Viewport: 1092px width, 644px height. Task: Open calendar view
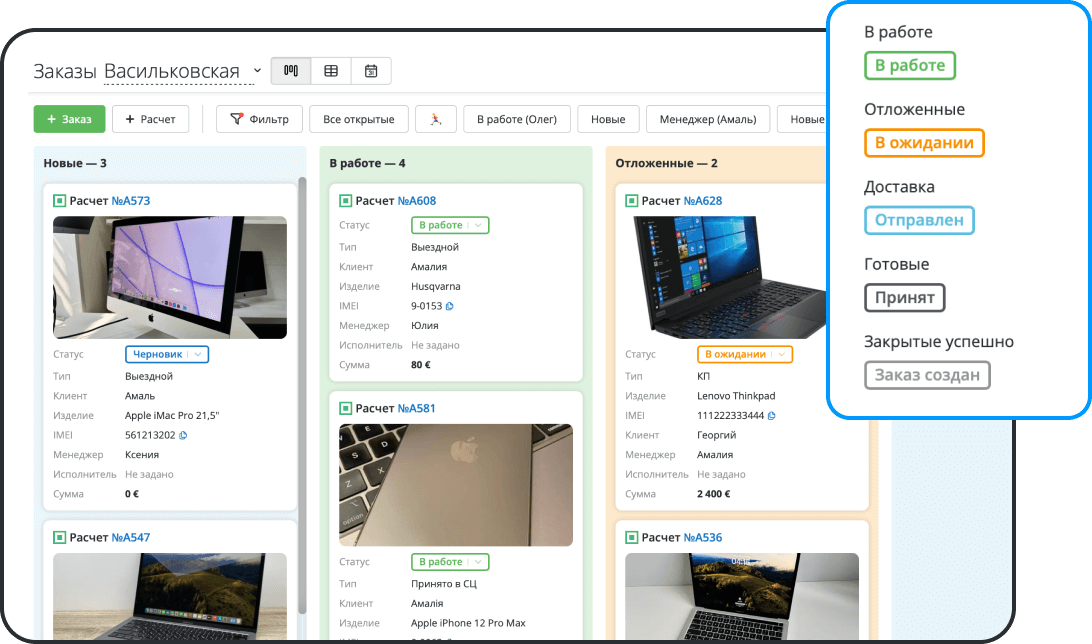click(371, 71)
